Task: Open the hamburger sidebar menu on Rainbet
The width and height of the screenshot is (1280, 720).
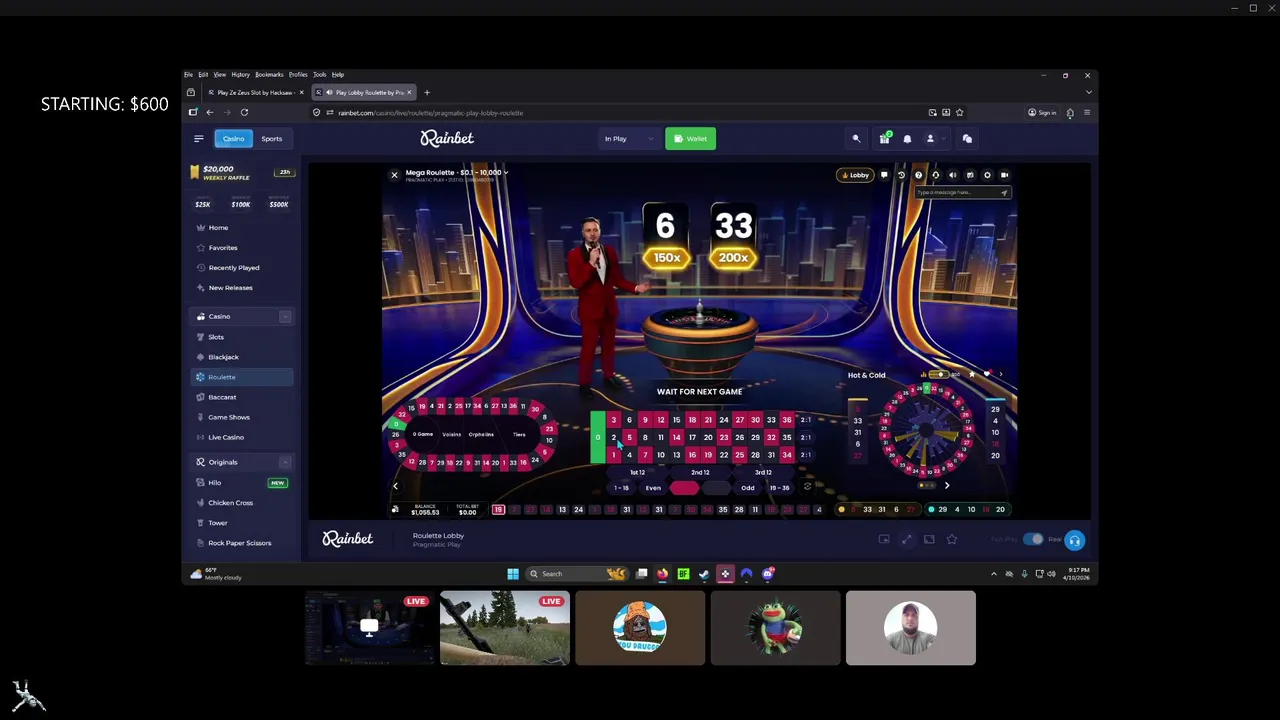Action: pos(198,139)
